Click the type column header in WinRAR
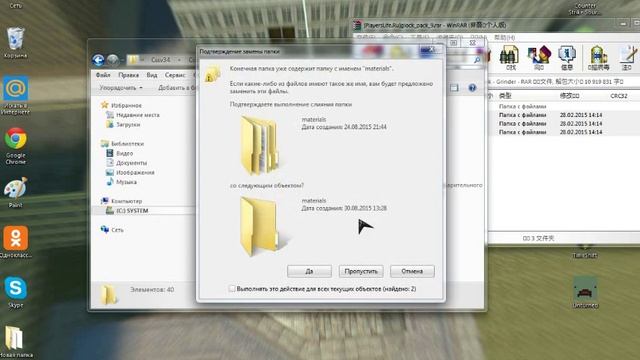Screen dimensions: 640x360 pyautogui.click(x=505, y=96)
